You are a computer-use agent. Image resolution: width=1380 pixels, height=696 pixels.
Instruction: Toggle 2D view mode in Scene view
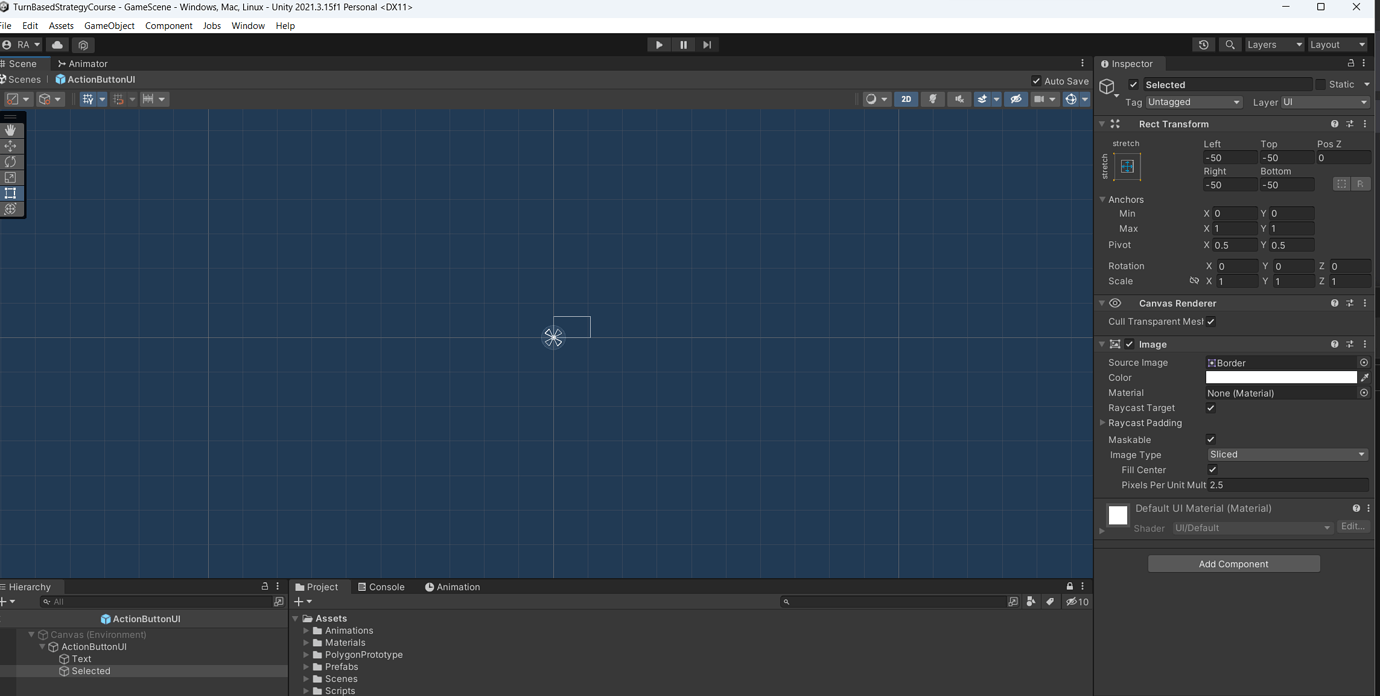click(906, 99)
